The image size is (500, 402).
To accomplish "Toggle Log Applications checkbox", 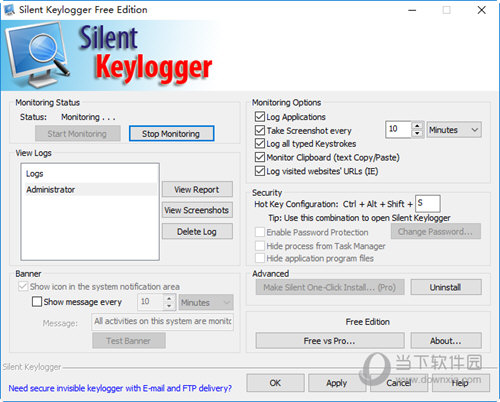I will point(260,117).
